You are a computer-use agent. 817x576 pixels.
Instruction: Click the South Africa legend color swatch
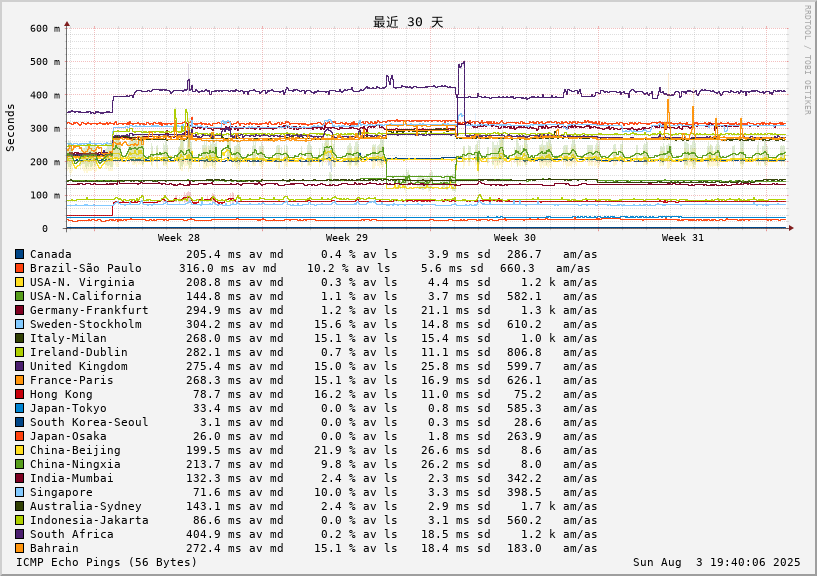(x=19, y=534)
